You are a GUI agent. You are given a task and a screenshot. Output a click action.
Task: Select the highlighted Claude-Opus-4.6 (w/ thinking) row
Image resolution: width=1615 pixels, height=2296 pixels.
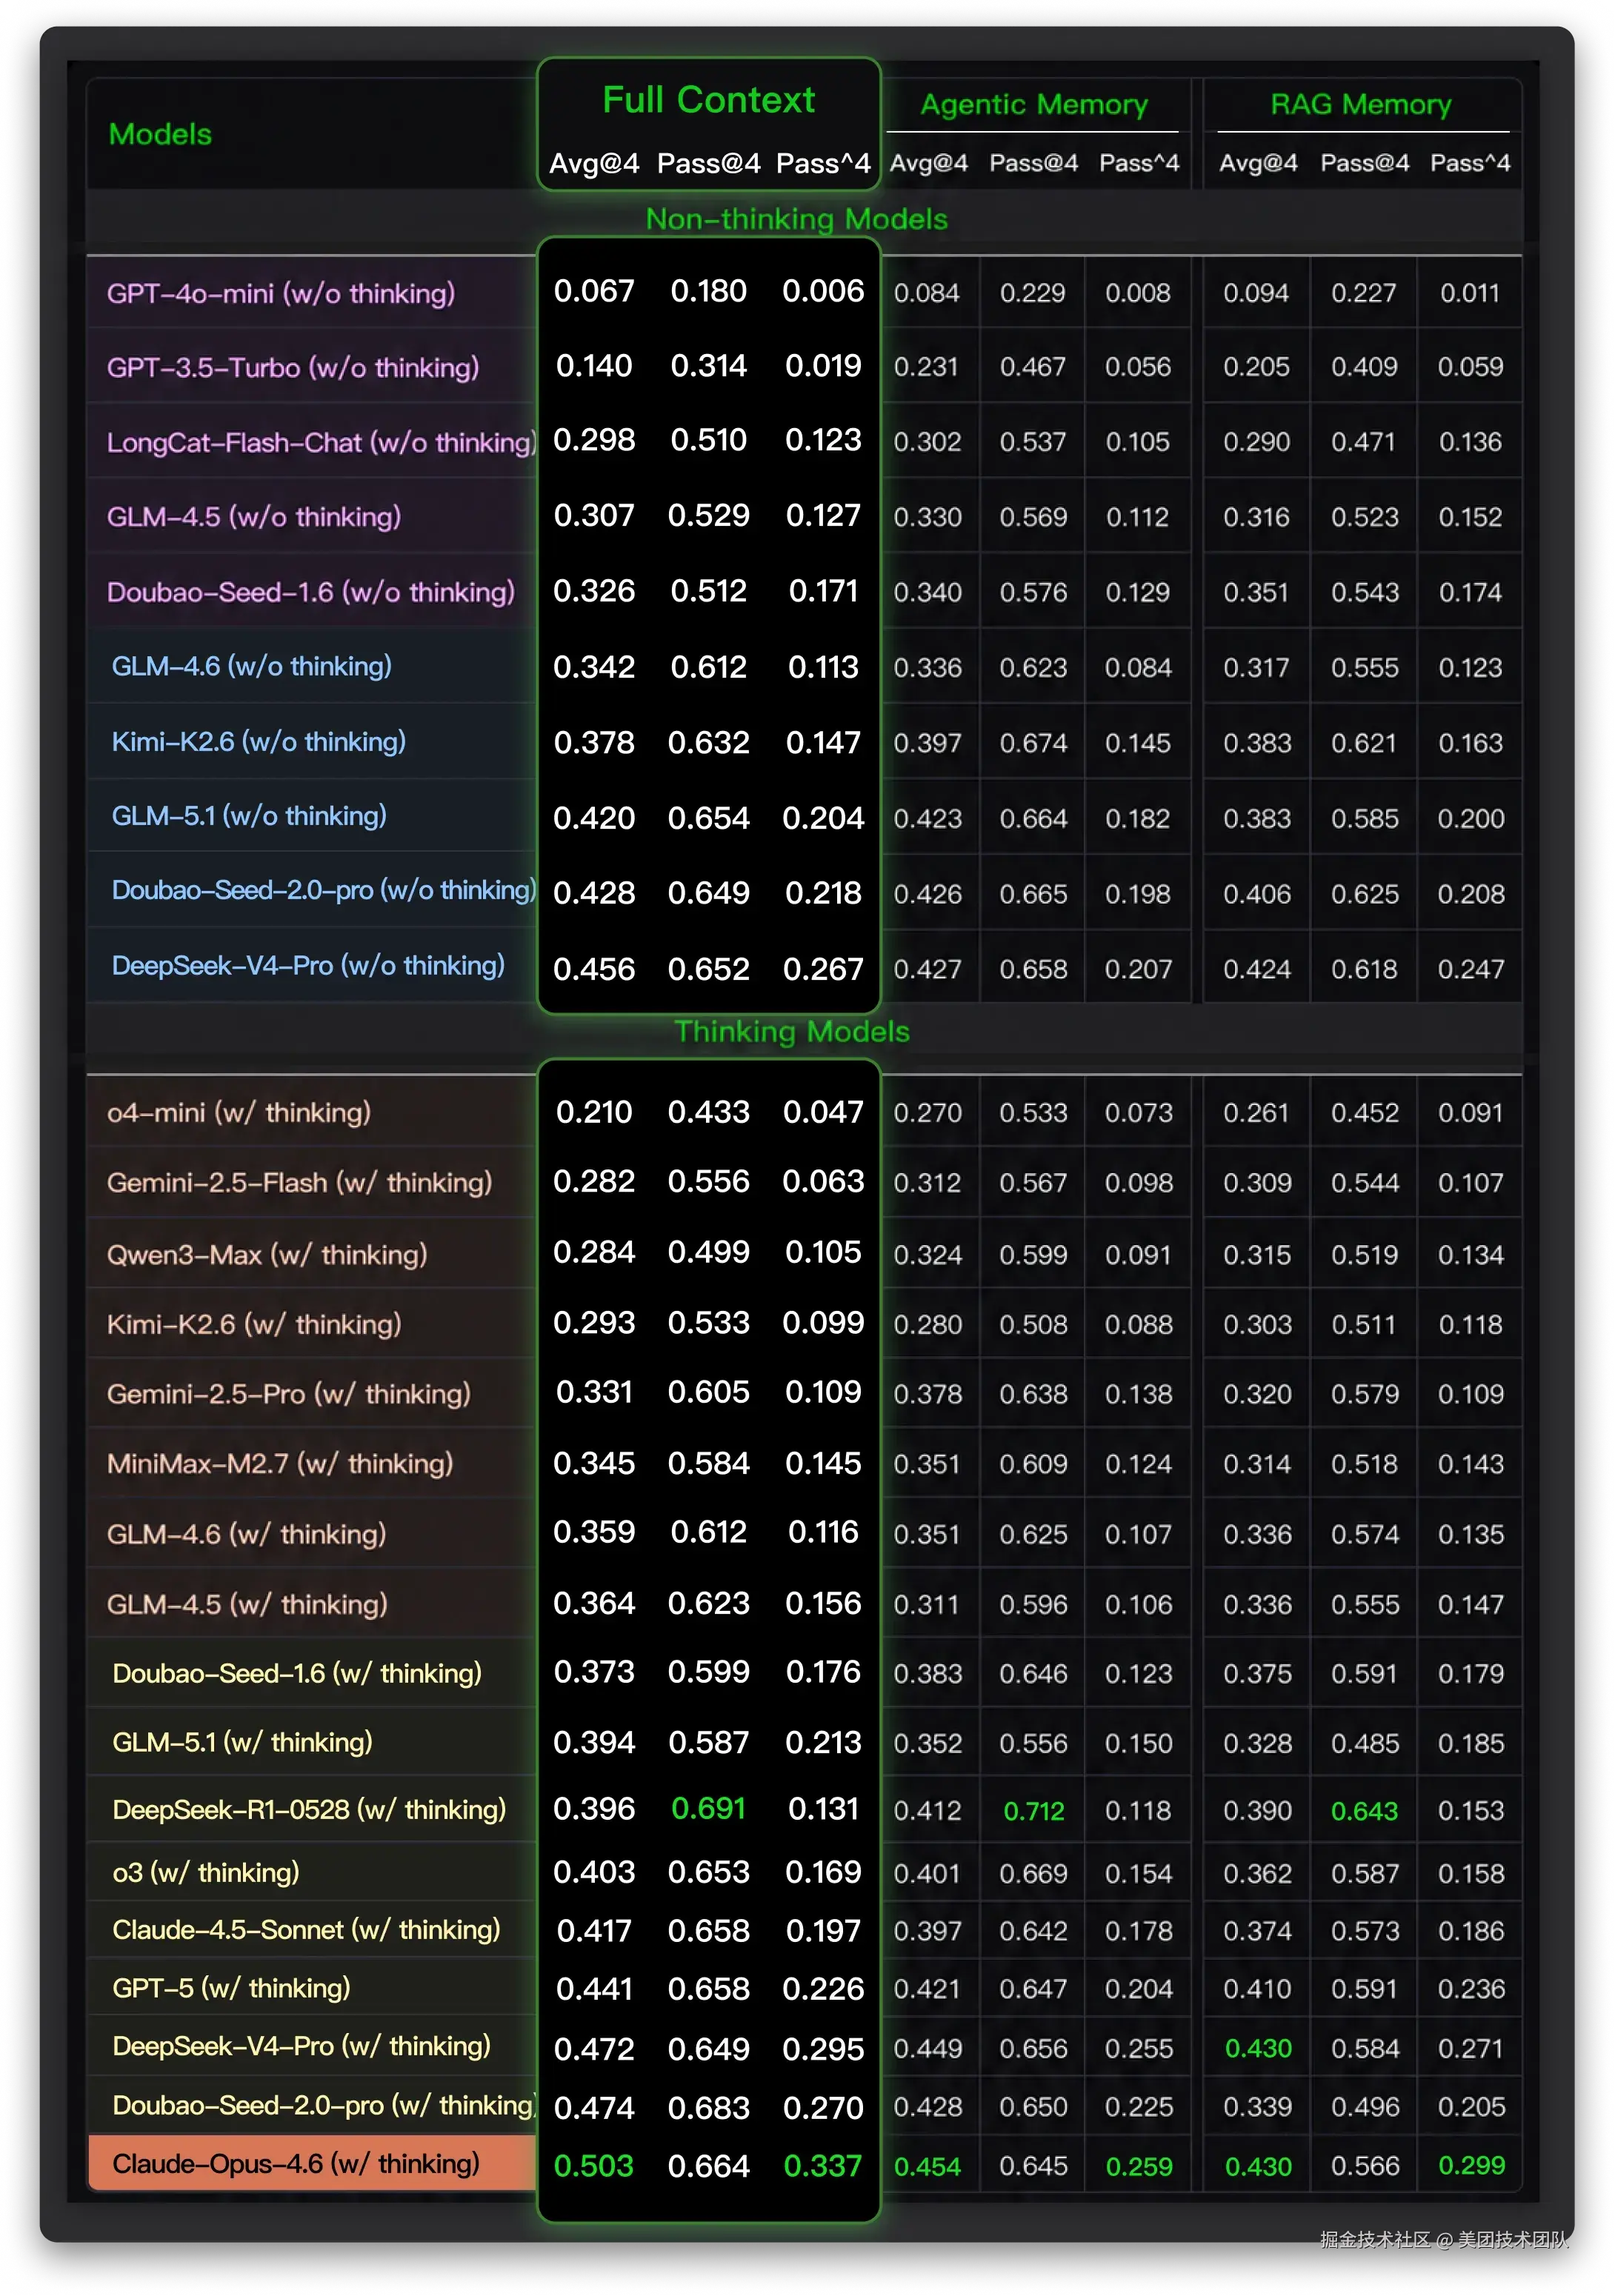pos(312,2163)
